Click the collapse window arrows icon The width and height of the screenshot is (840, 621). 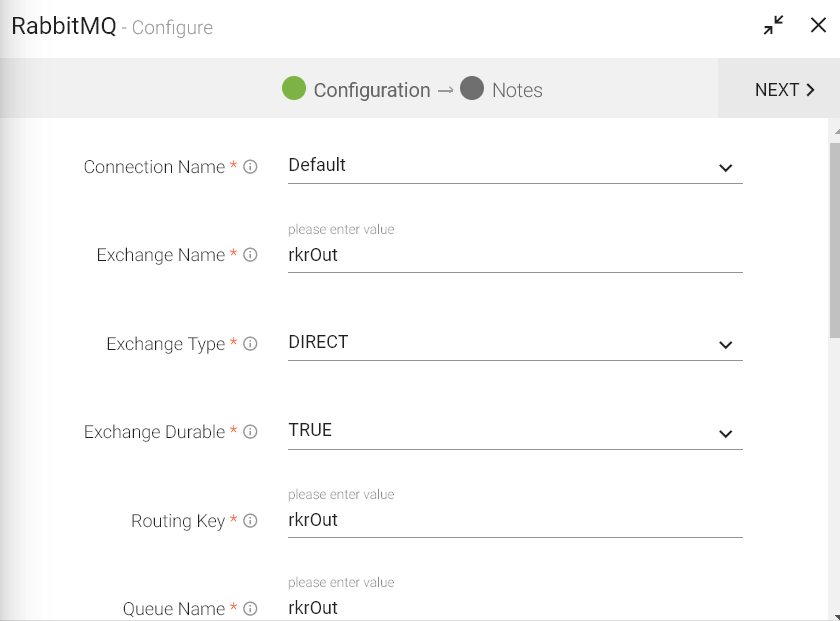click(x=772, y=26)
